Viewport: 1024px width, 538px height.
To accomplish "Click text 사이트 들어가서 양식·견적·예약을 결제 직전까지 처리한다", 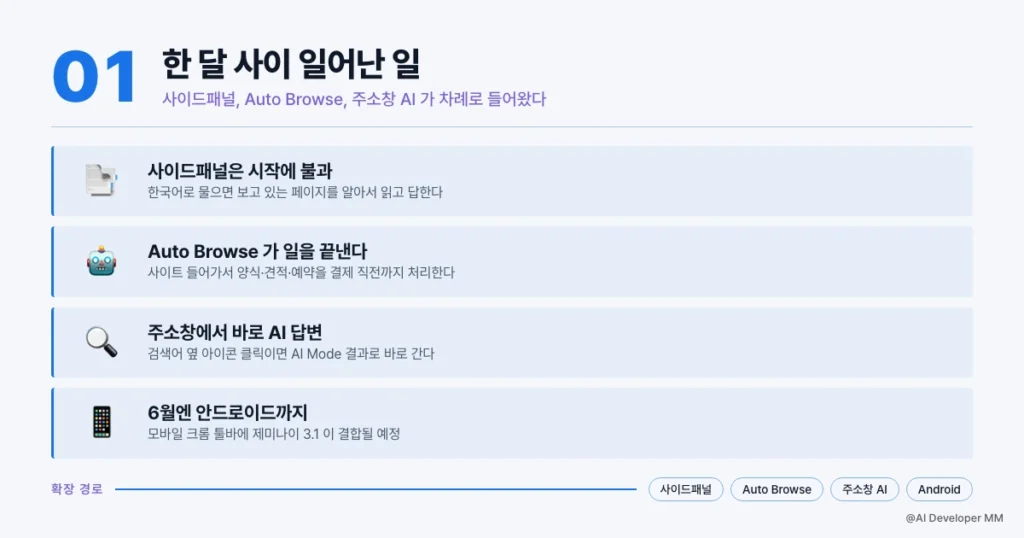I will [300, 273].
